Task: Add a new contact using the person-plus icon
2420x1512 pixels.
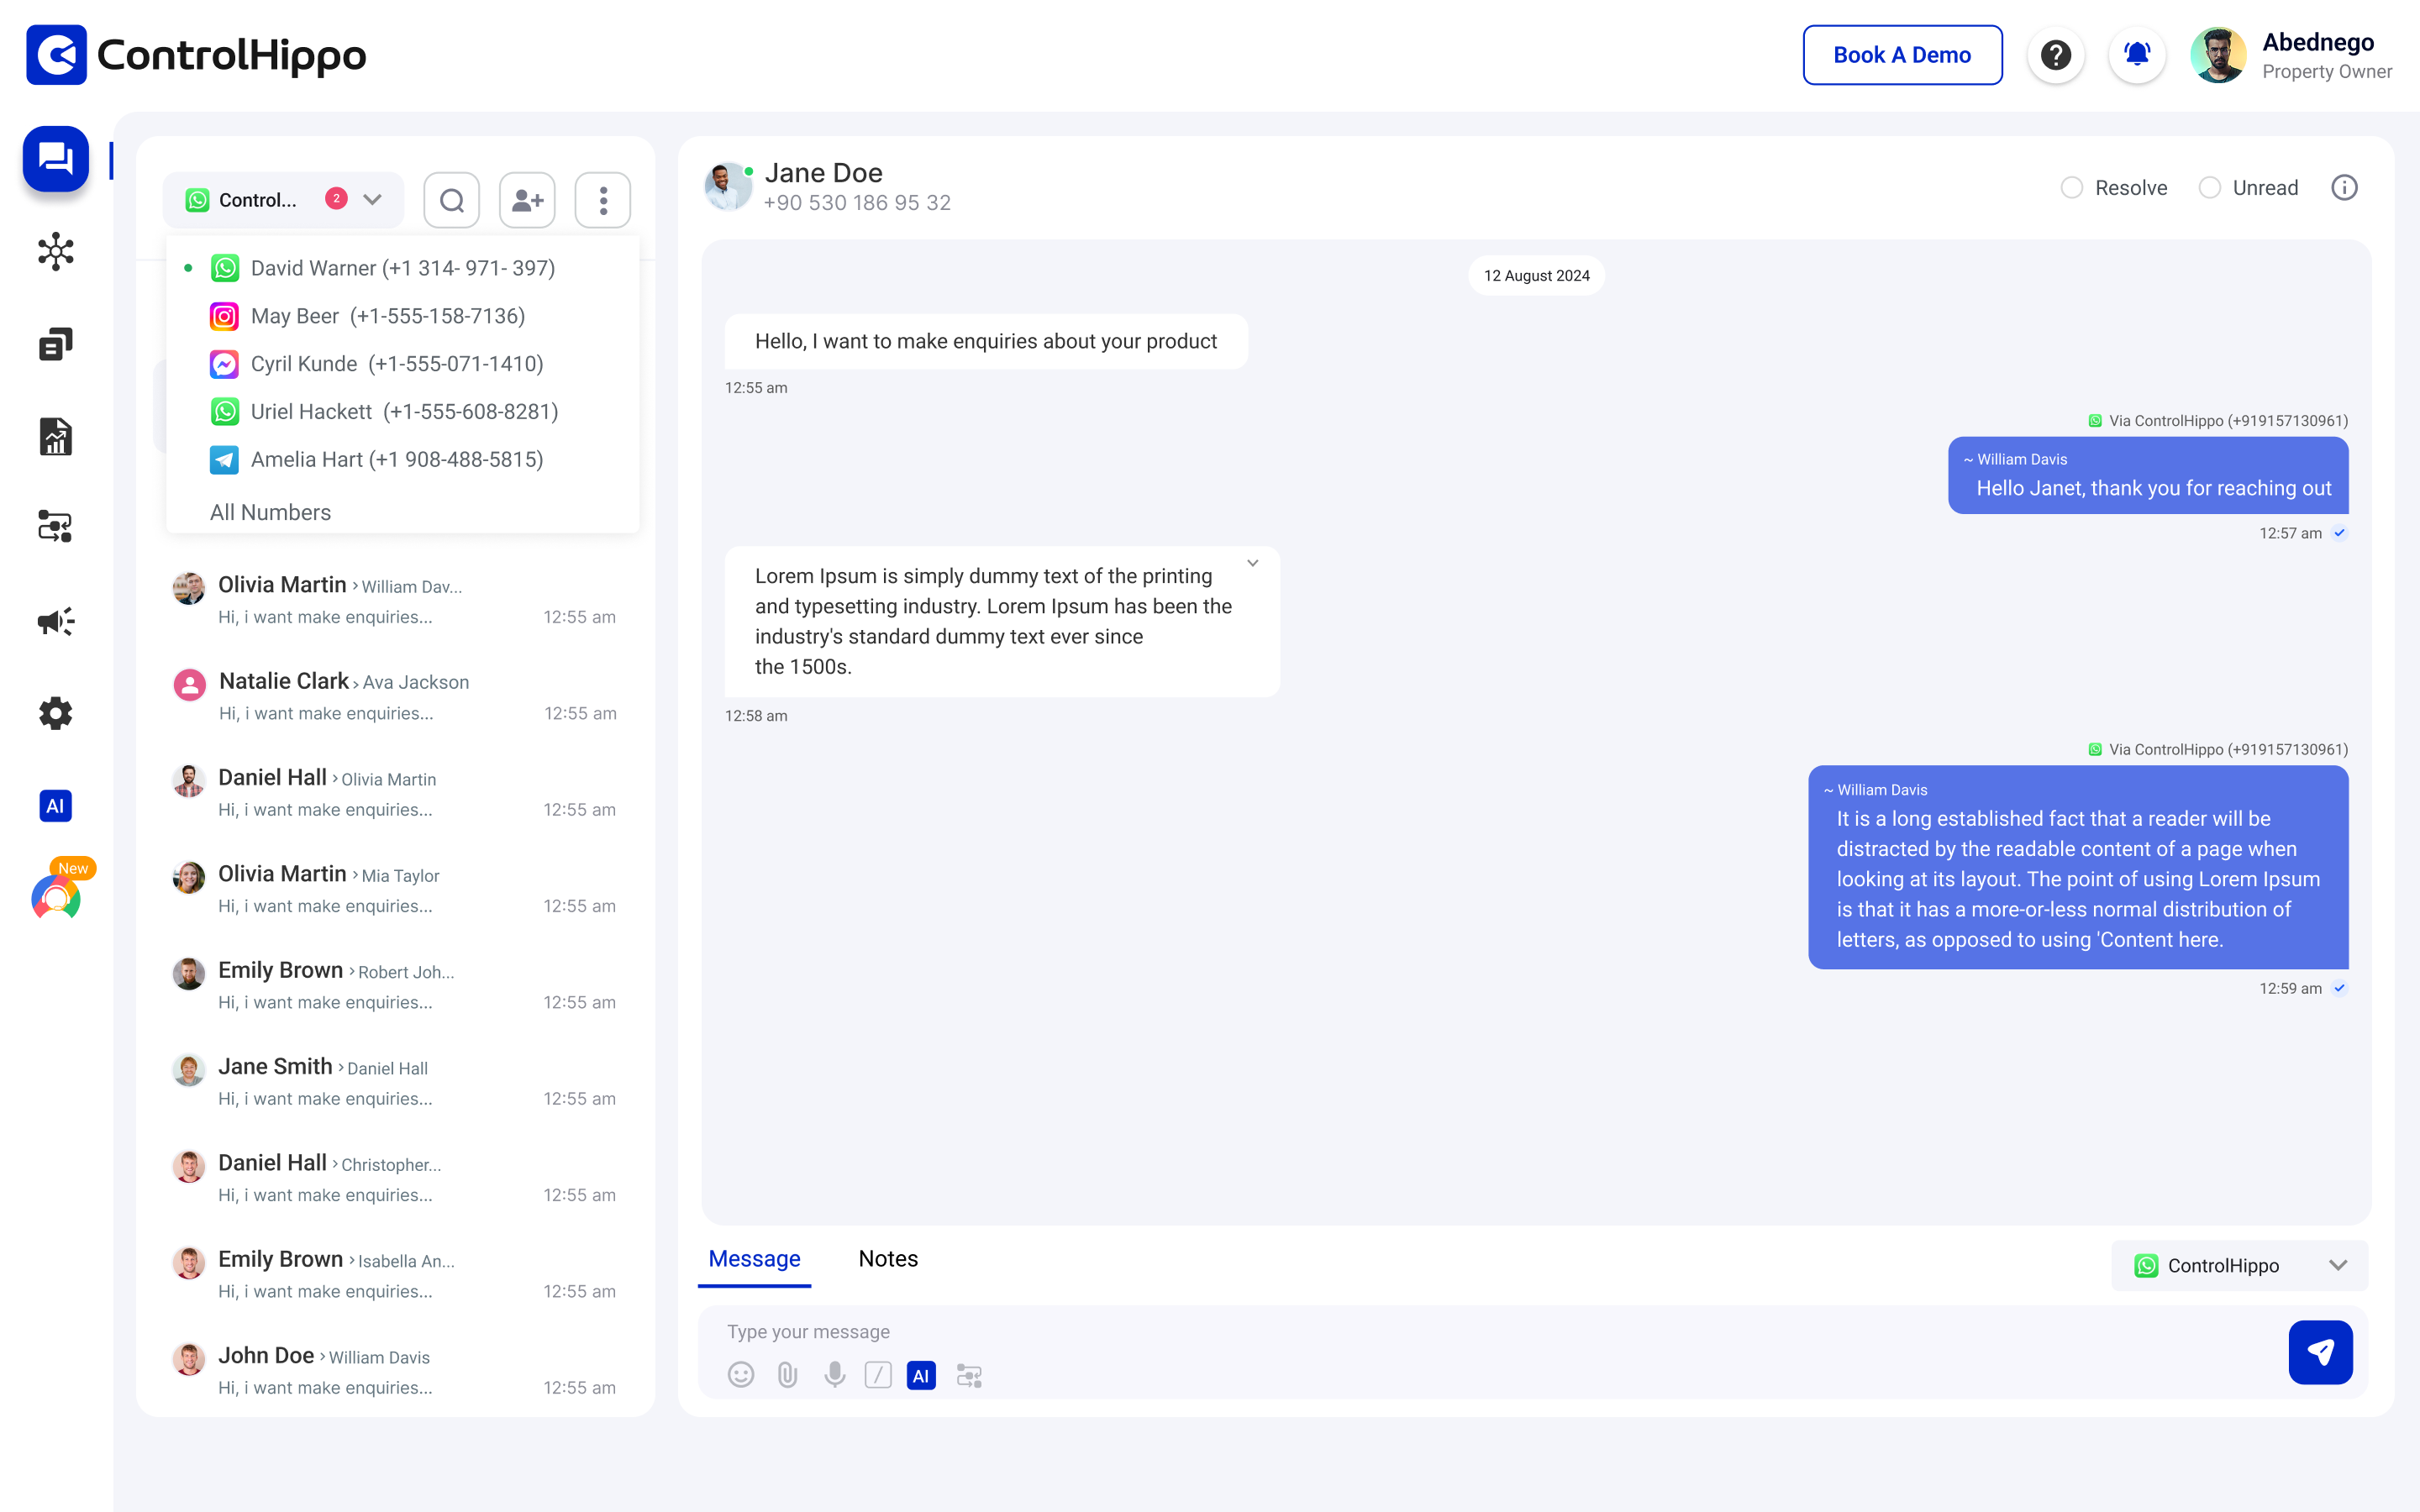Action: (527, 200)
